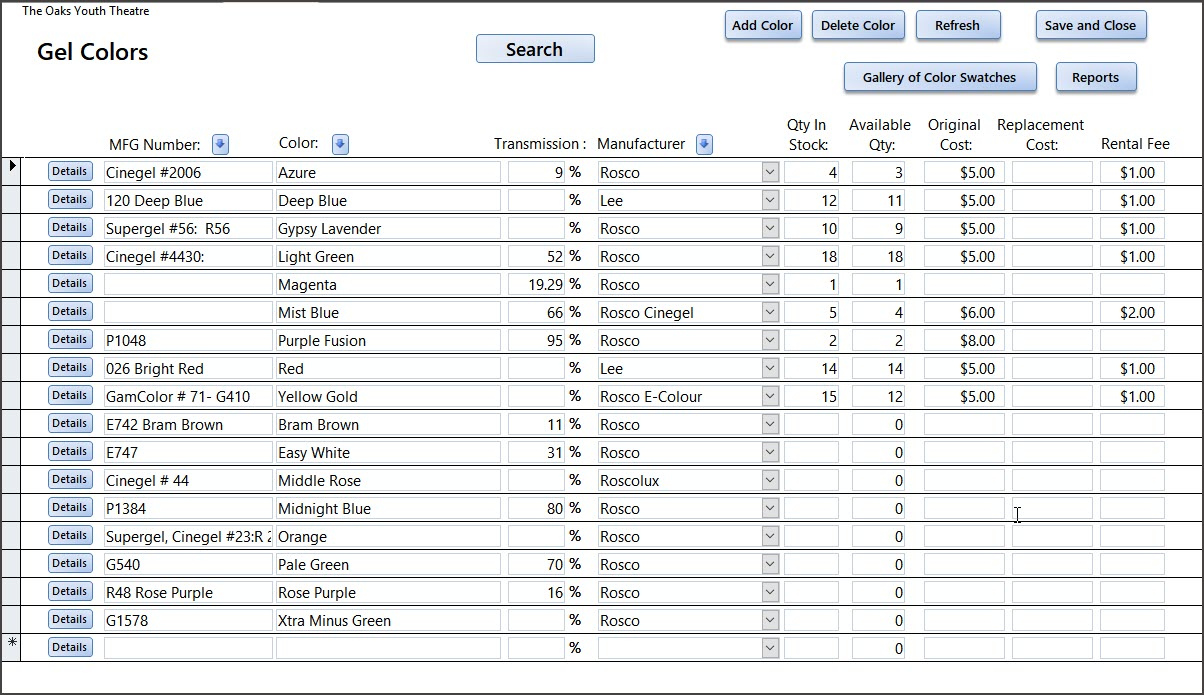Expand manufacturer dropdown for Middle Rose row

[770, 480]
